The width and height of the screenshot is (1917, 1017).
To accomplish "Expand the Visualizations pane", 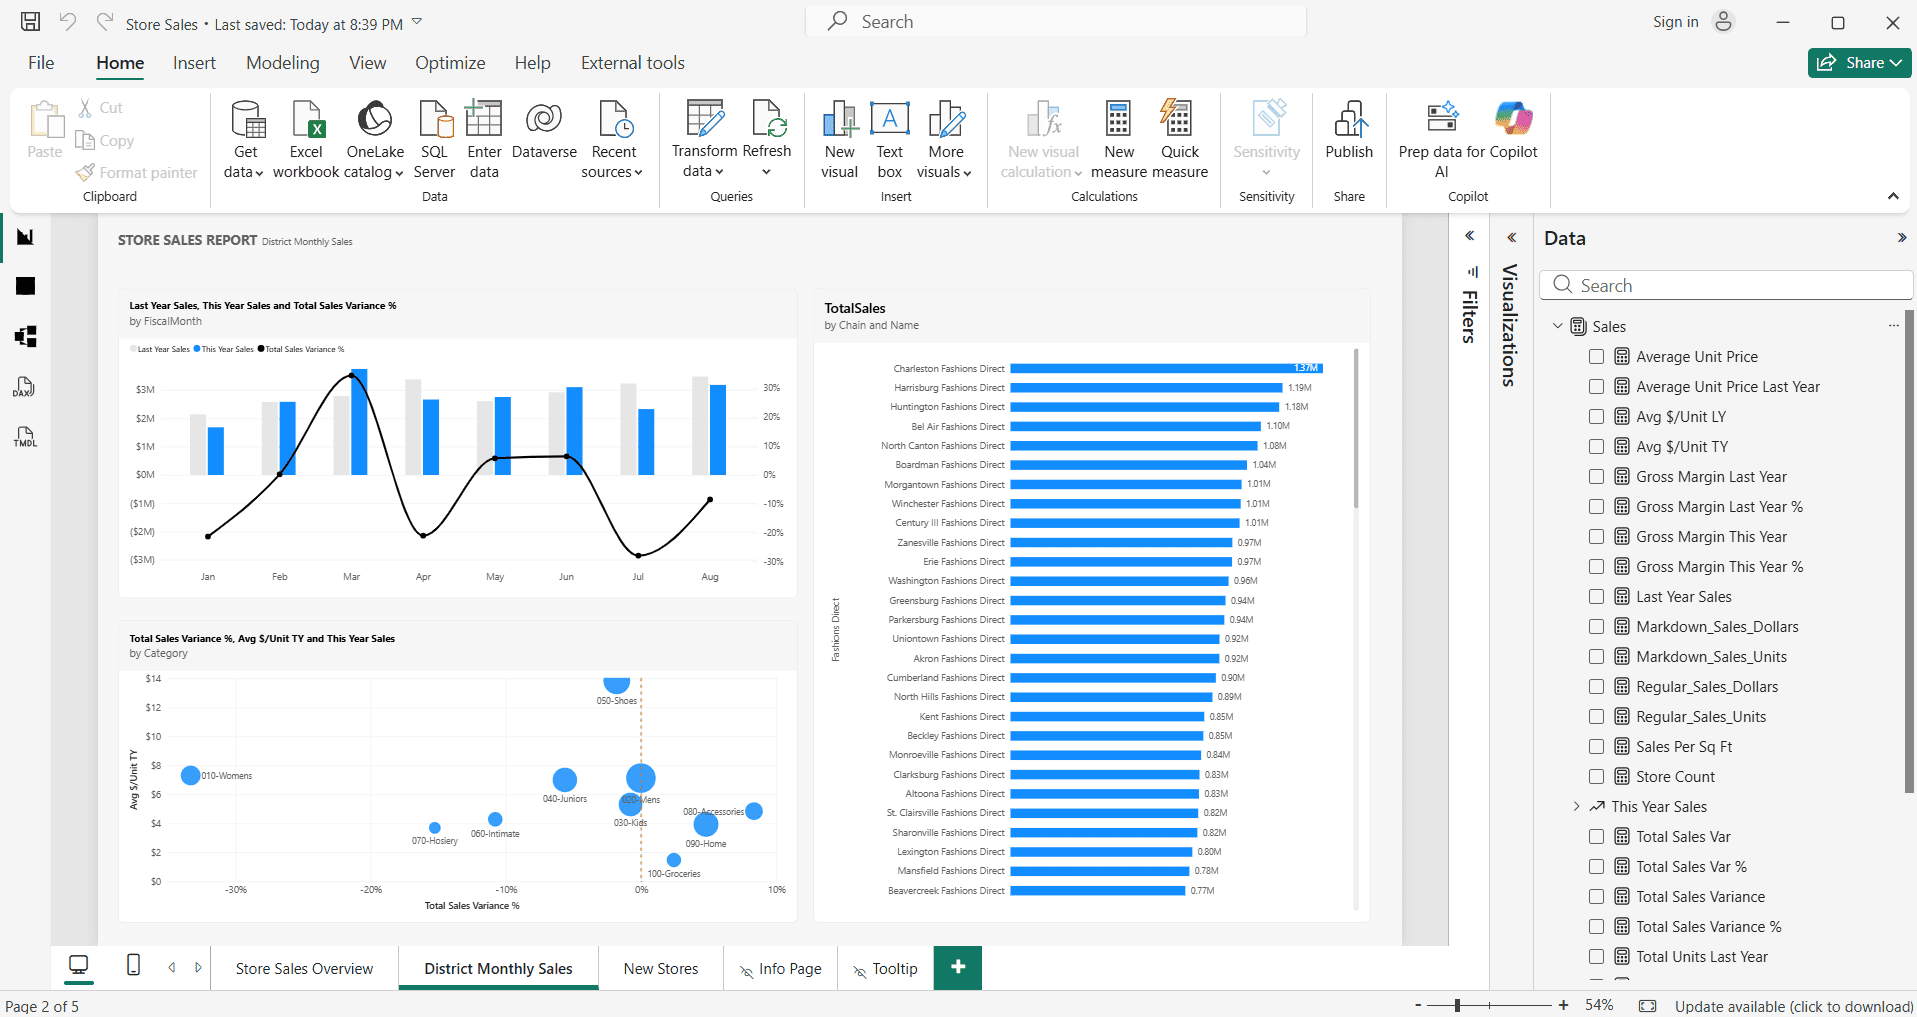I will coord(1511,238).
